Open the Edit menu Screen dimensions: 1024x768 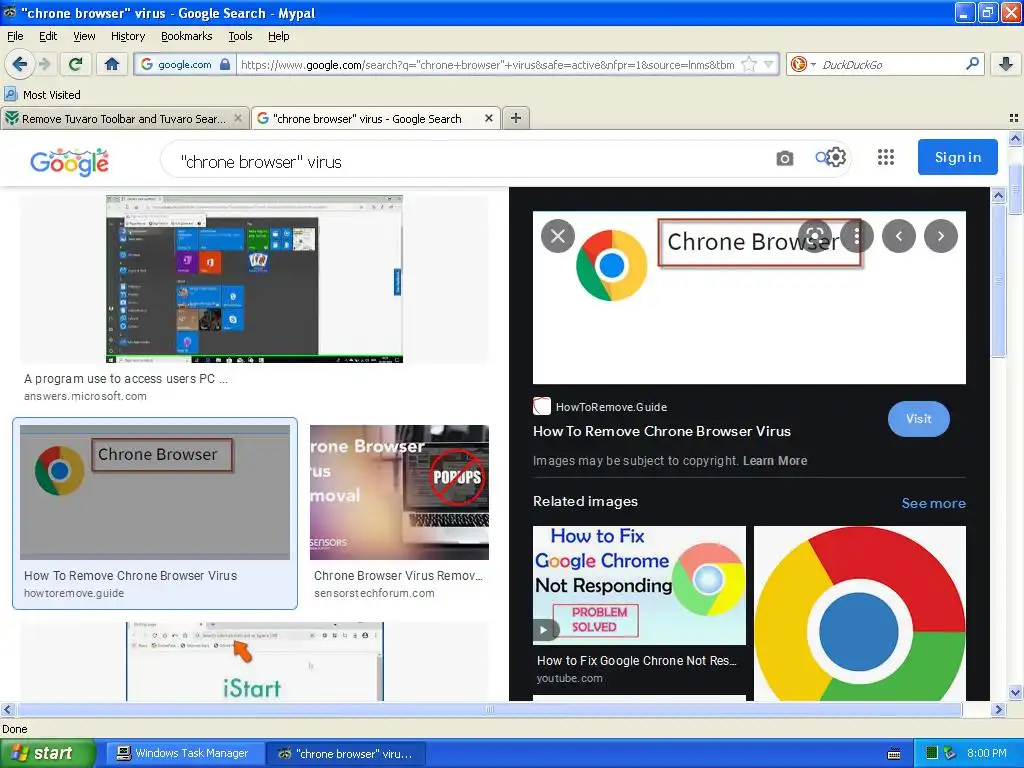48,36
